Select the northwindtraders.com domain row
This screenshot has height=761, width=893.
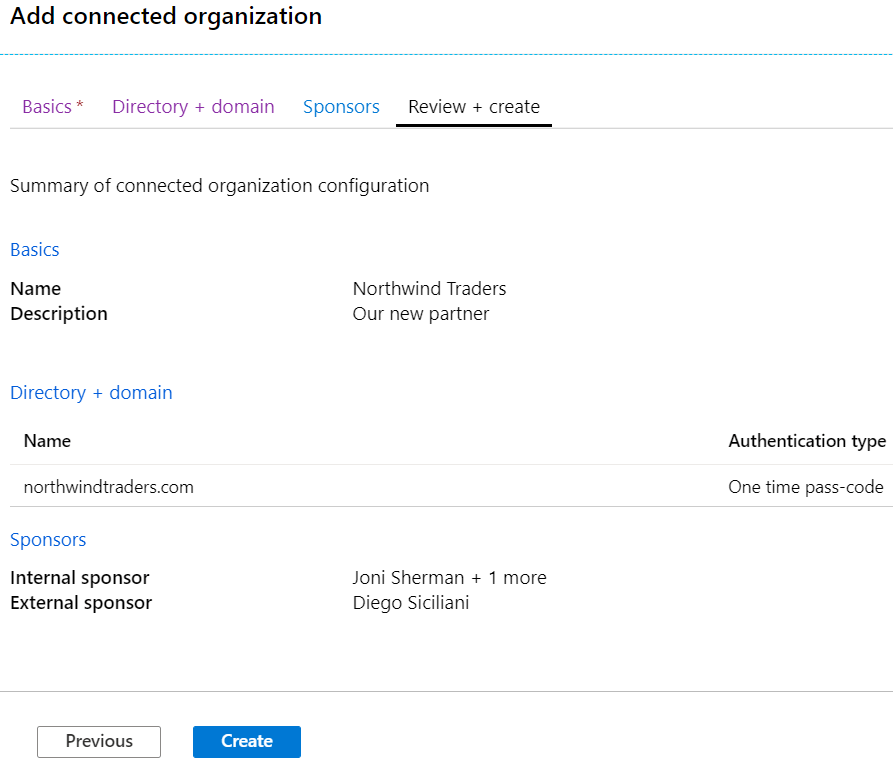(109, 488)
